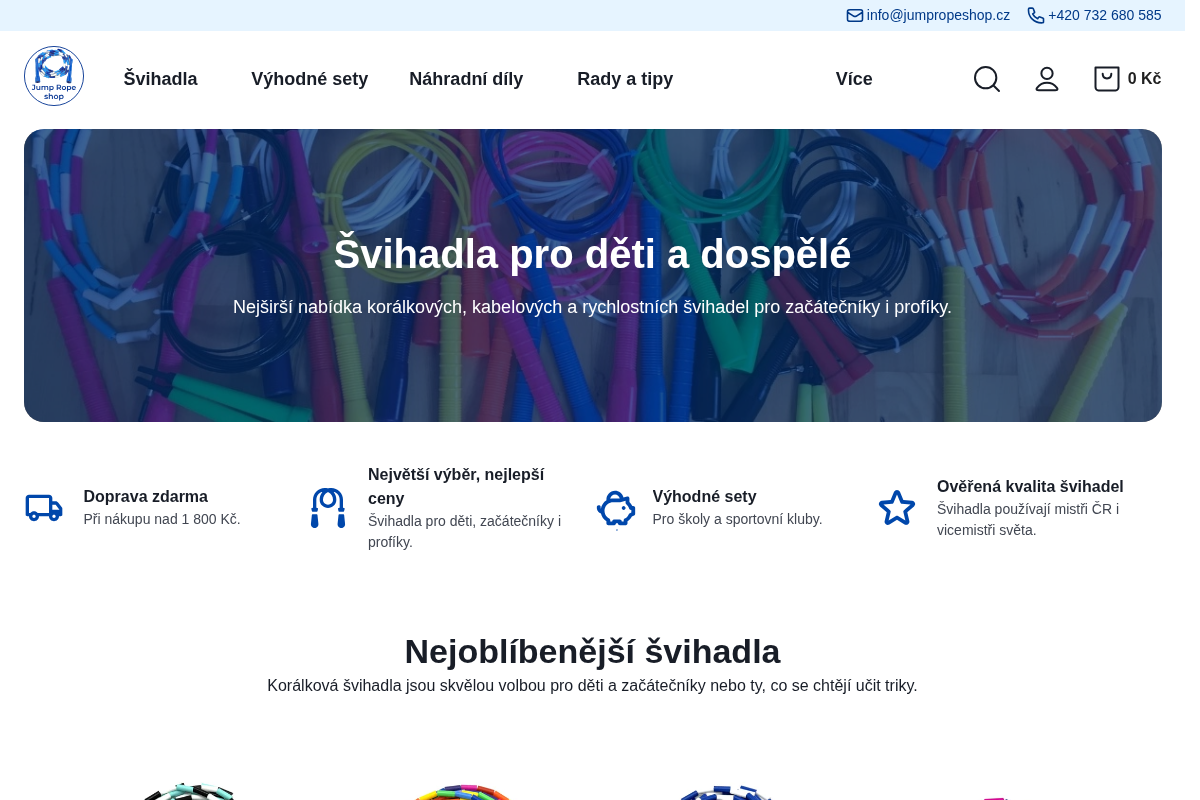Open the Jump Rope Shop logo
The height and width of the screenshot is (800, 1200).
coord(54,76)
